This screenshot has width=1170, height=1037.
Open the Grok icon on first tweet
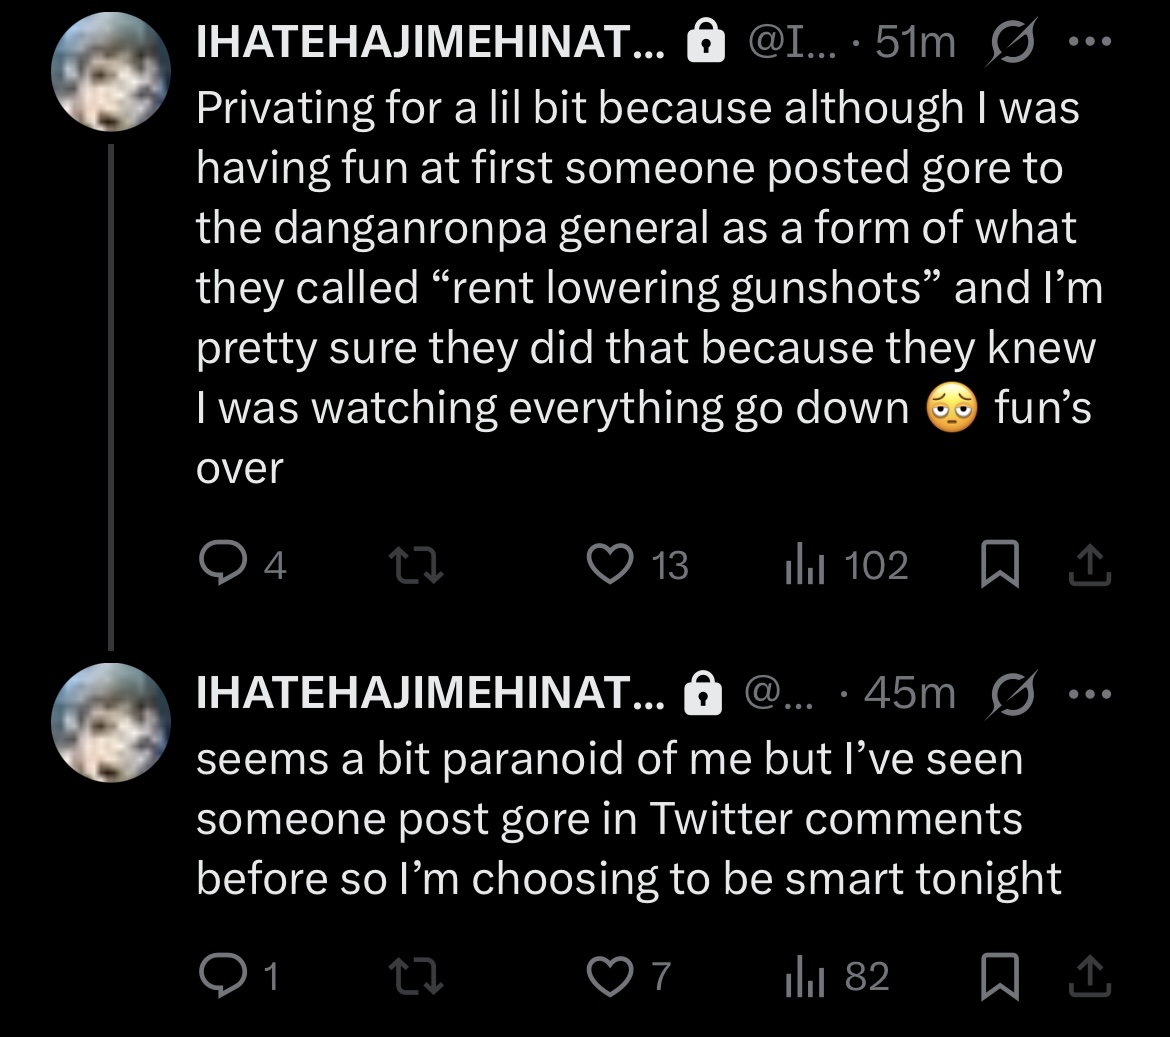coord(1010,43)
